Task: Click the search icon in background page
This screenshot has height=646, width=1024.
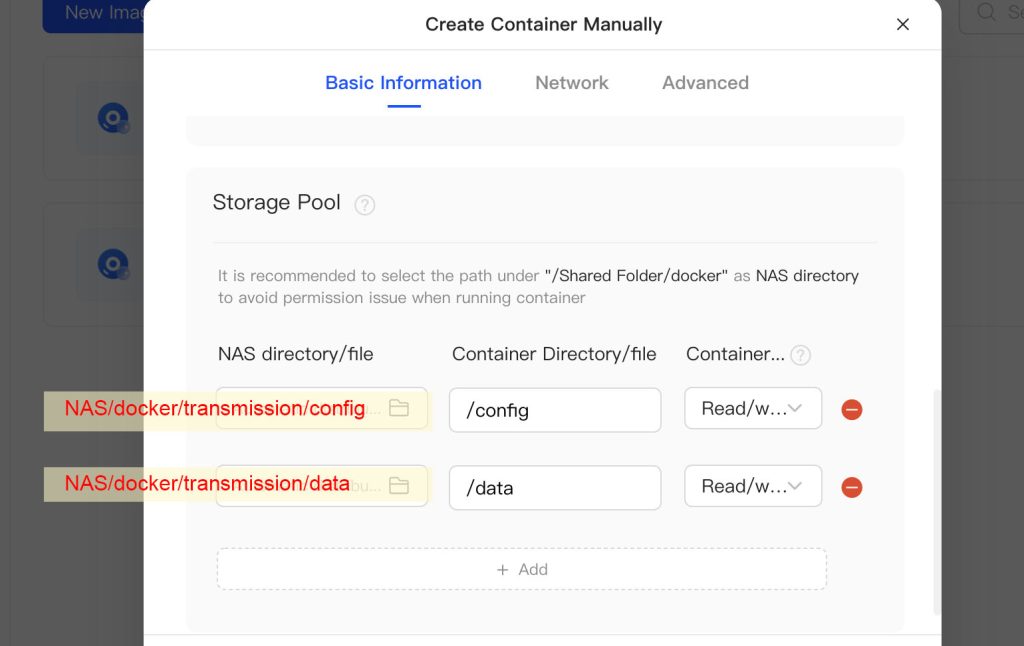Action: point(987,13)
